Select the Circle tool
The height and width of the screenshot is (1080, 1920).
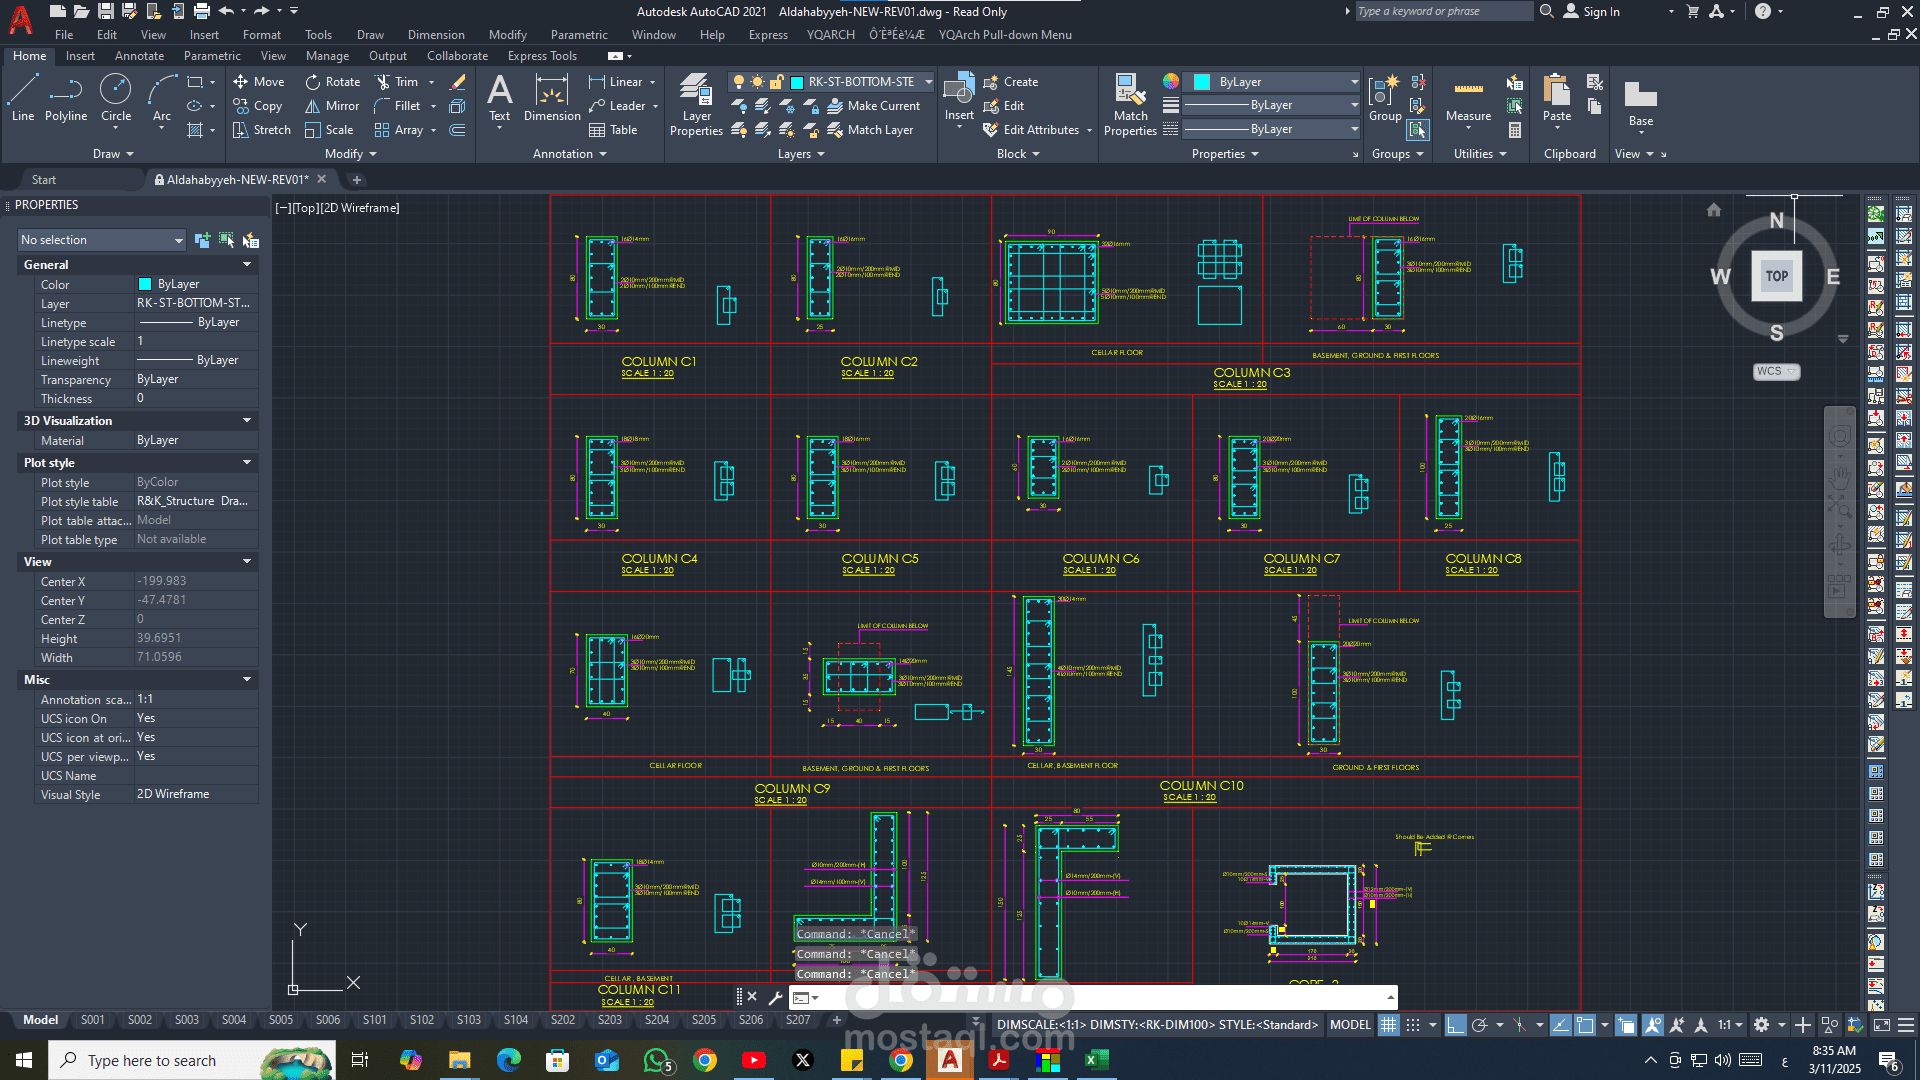point(116,98)
